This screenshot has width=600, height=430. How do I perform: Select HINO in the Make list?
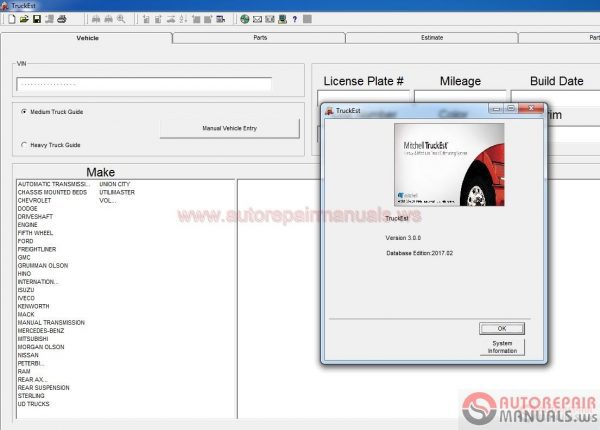coord(24,274)
